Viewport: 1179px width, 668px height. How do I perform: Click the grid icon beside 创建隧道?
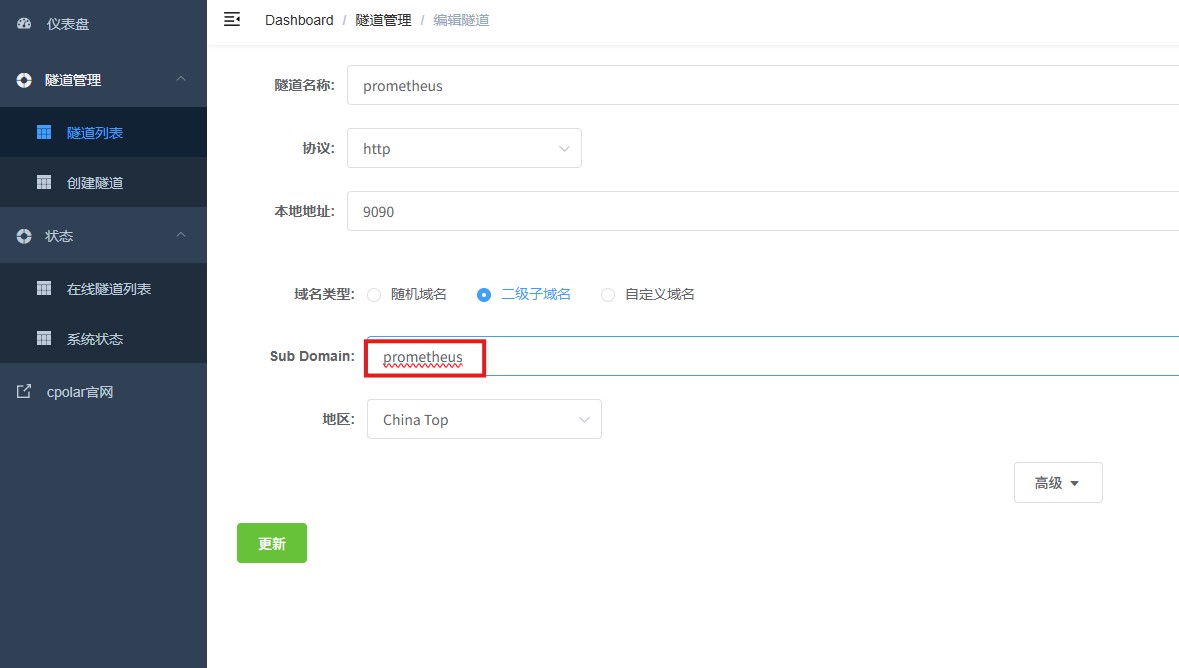click(44, 182)
